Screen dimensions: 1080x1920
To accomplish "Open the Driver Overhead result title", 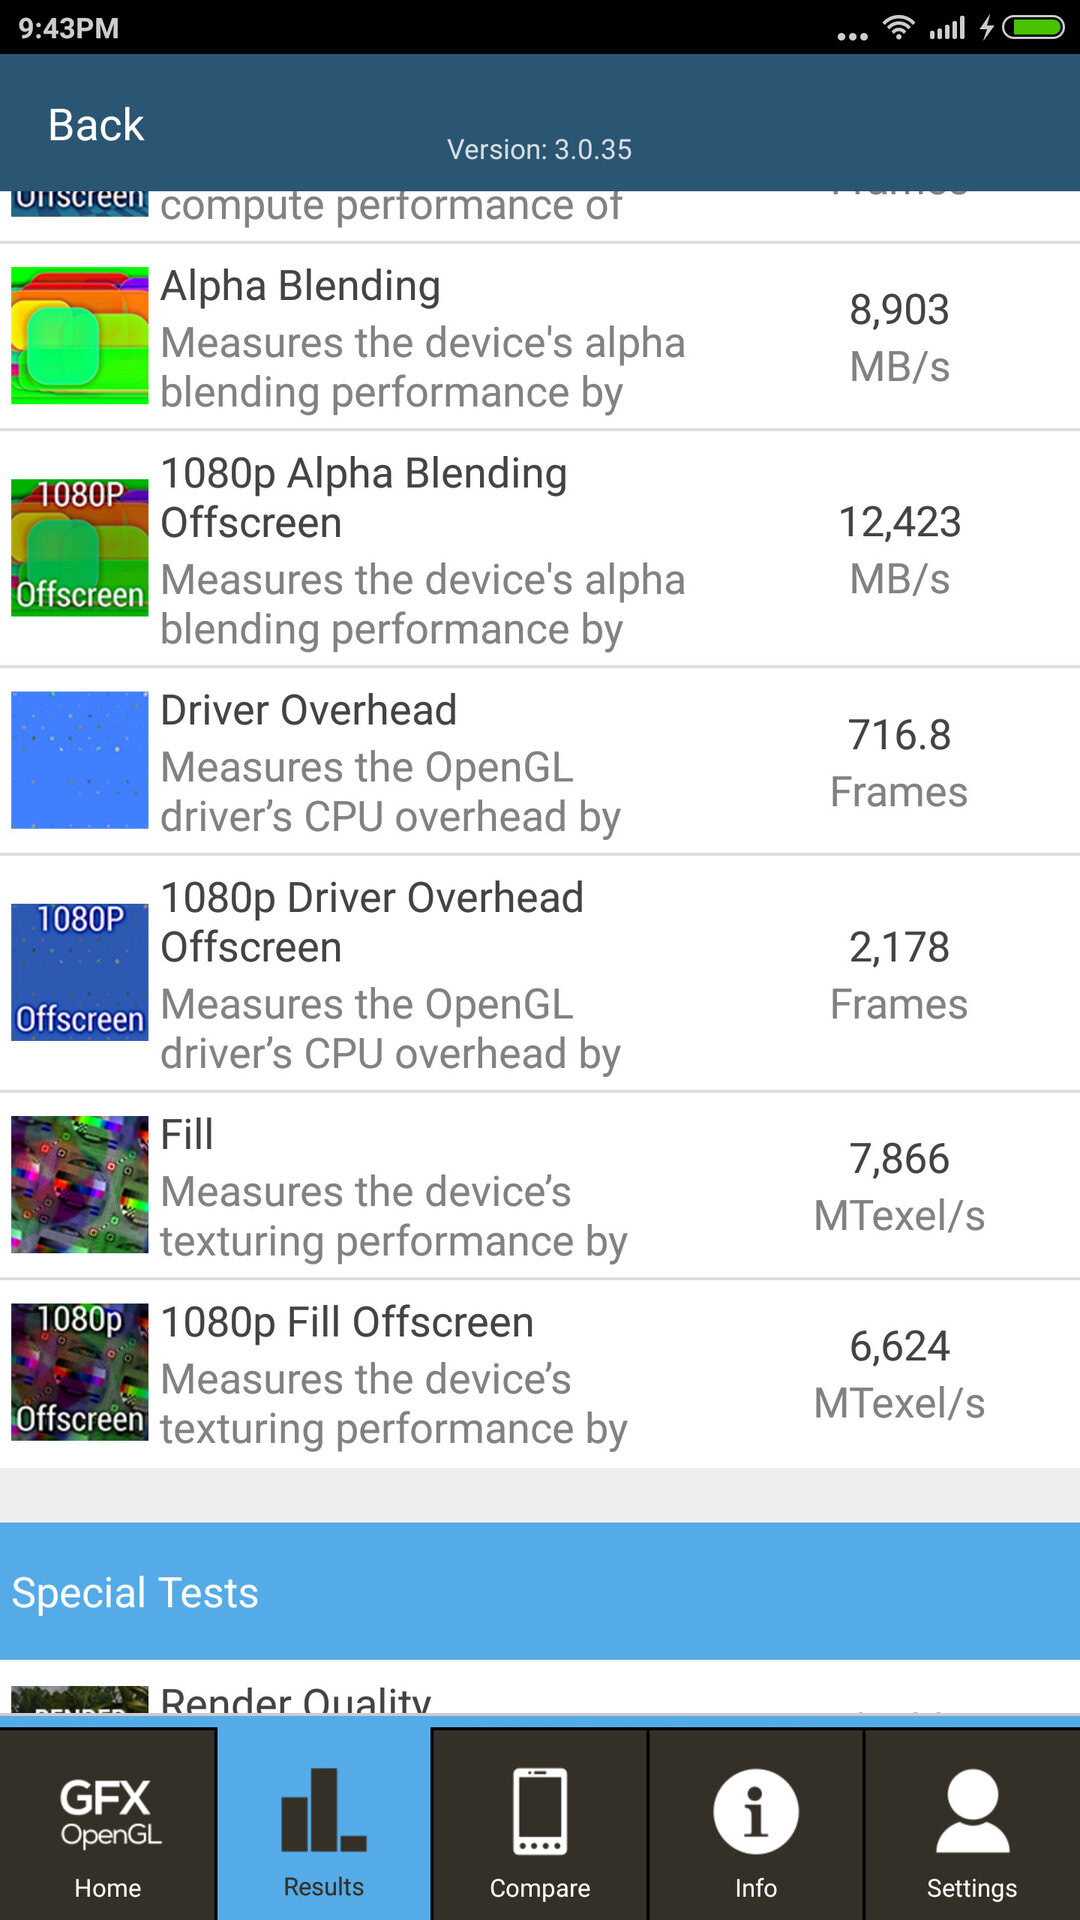I will (x=308, y=711).
